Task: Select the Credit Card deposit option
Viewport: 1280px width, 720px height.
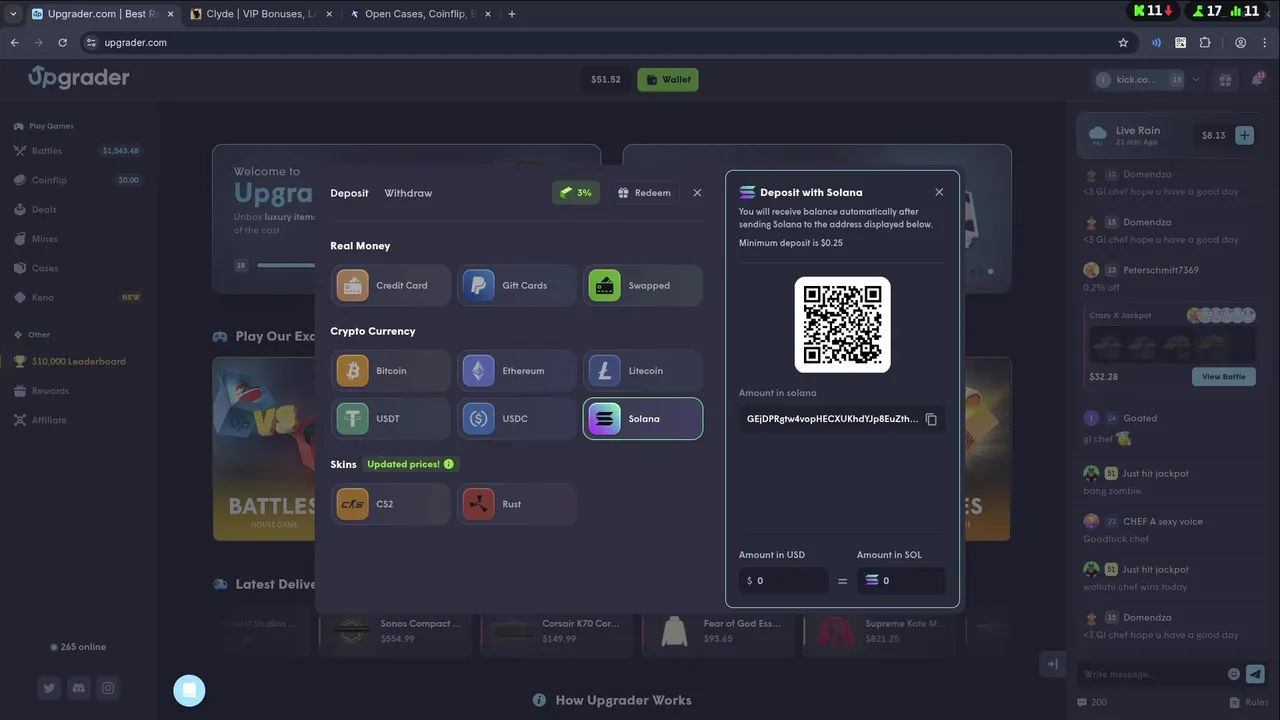Action: 390,285
